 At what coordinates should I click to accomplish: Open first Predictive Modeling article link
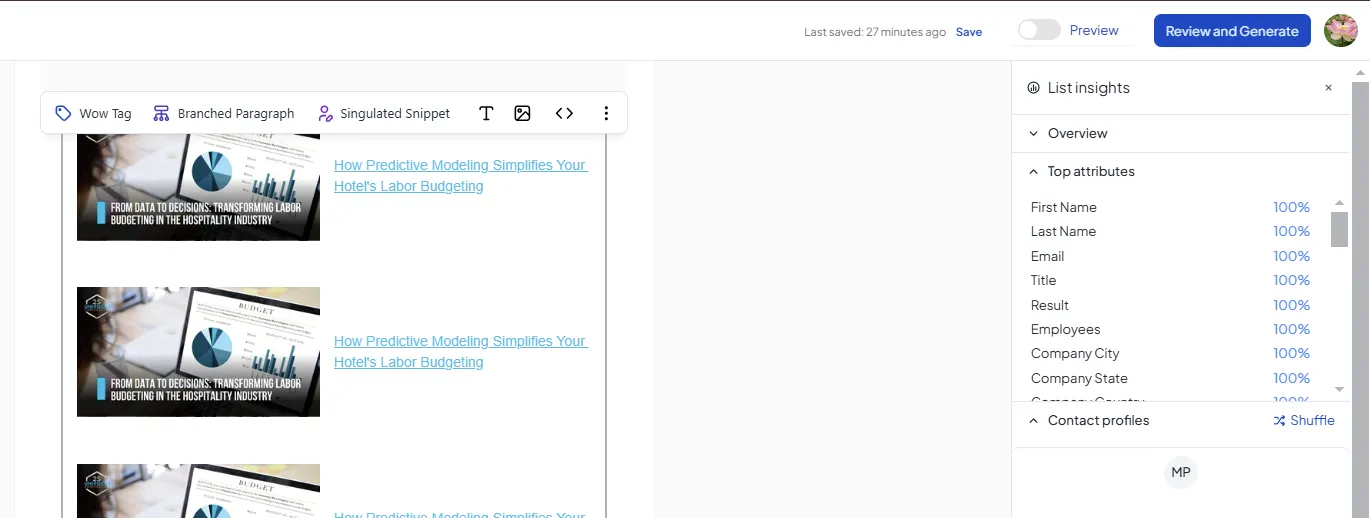pyautogui.click(x=461, y=175)
